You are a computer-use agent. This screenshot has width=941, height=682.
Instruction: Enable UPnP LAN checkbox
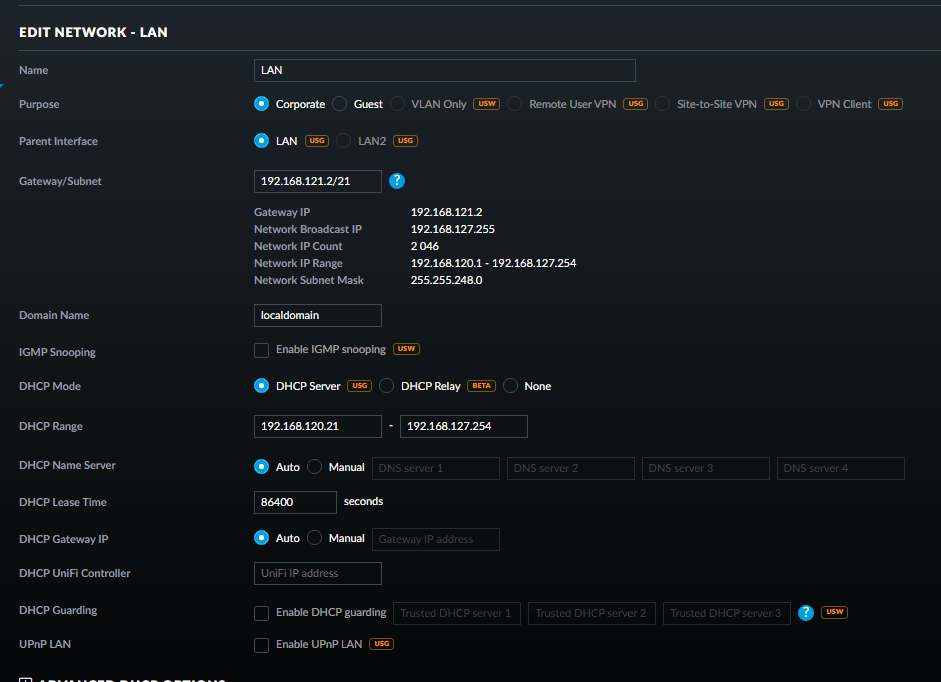click(261, 645)
